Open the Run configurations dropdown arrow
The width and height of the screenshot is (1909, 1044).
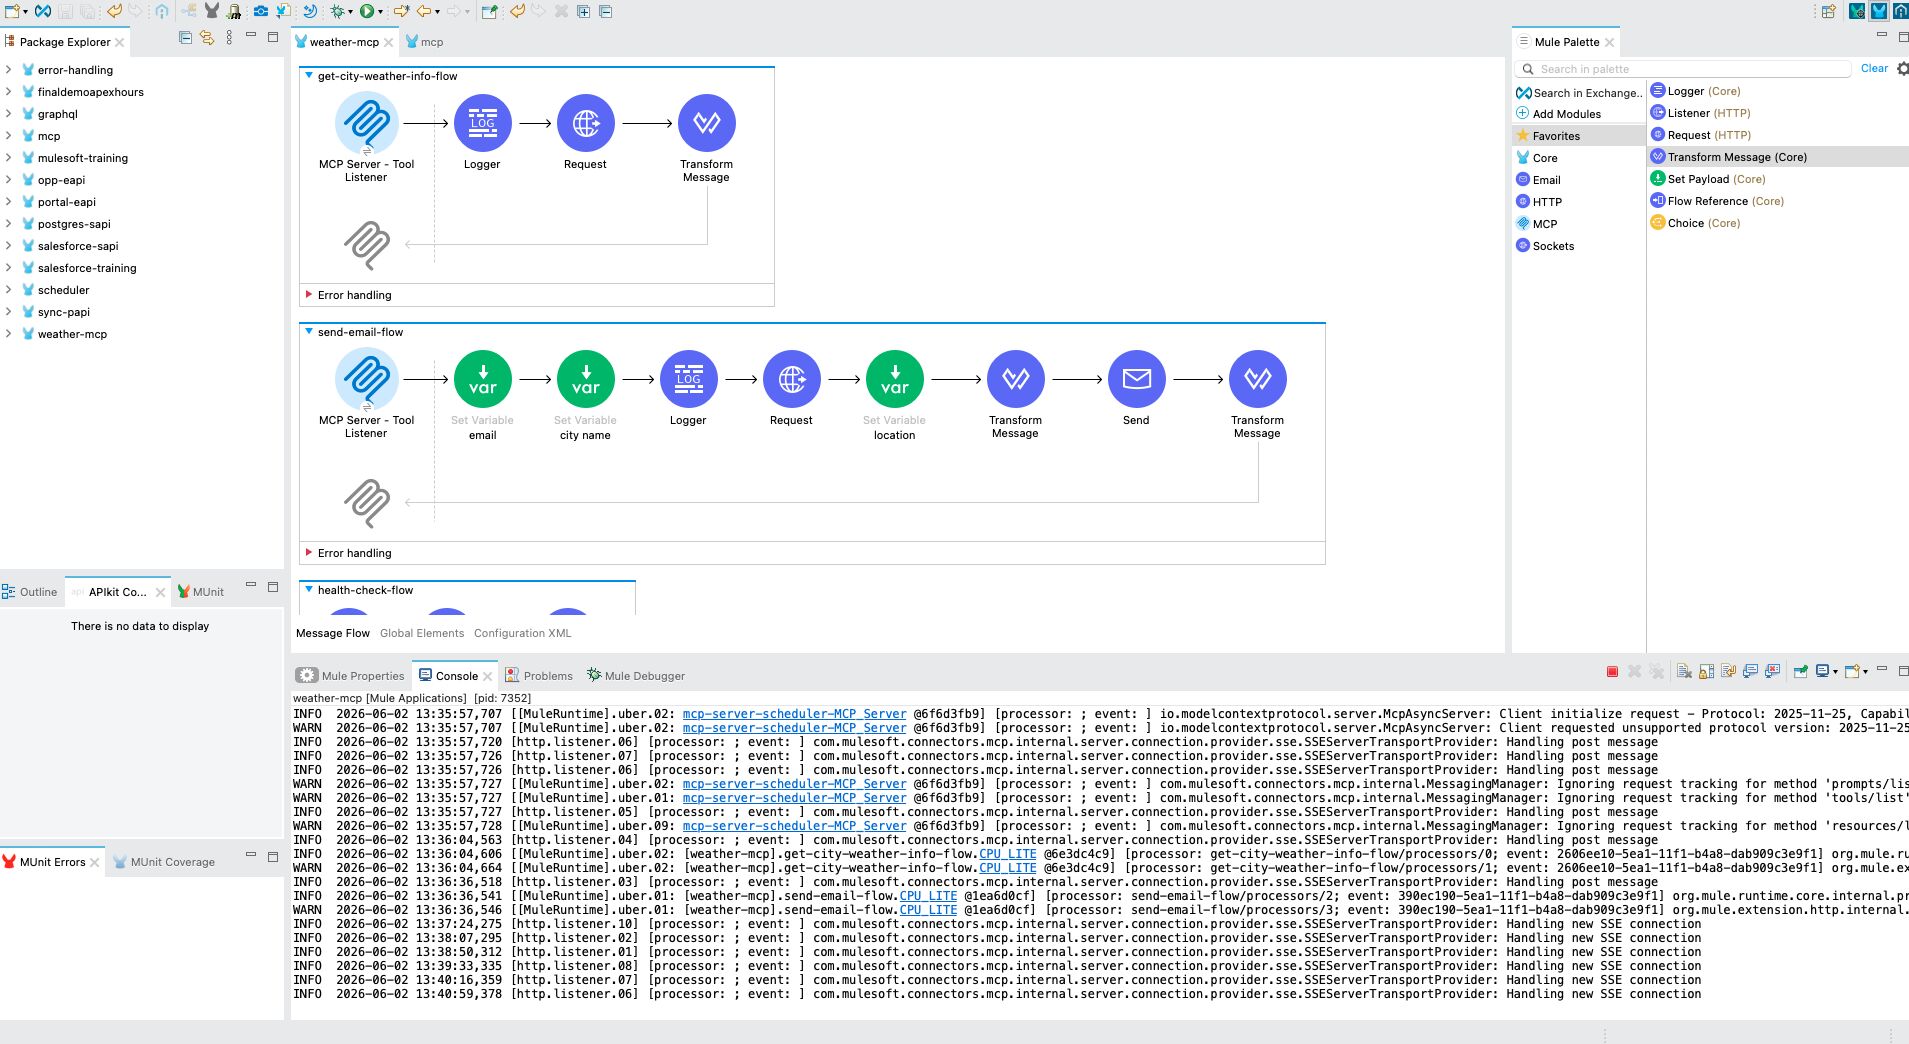coord(379,12)
